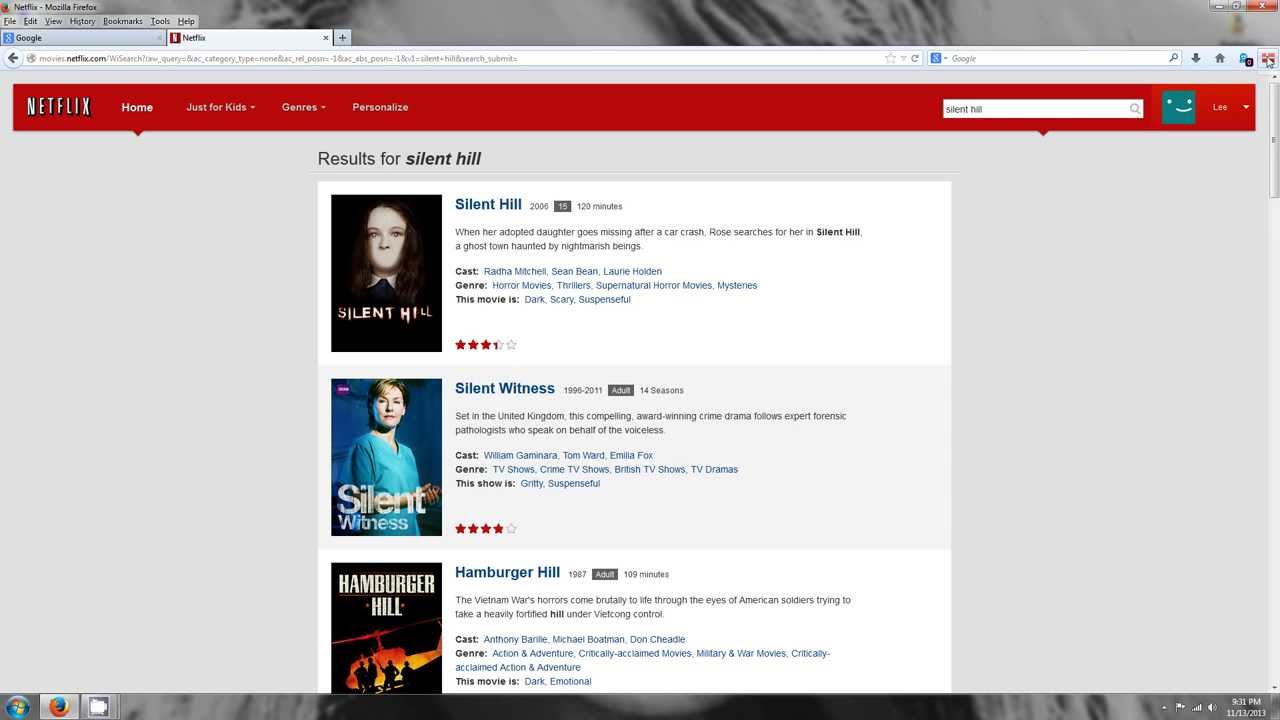Click cast member Emilia Fox
This screenshot has height=720, width=1280.
tap(631, 455)
